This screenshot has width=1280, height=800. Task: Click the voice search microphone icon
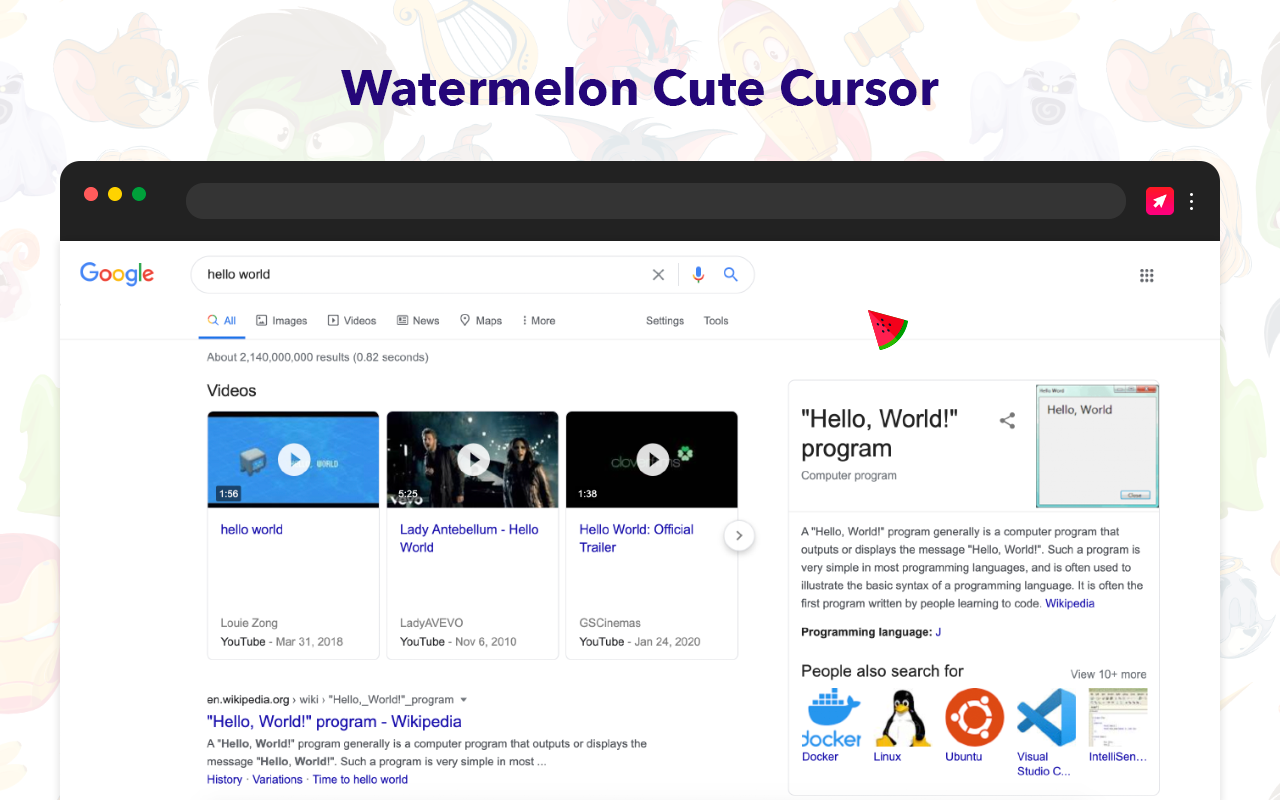click(698, 274)
